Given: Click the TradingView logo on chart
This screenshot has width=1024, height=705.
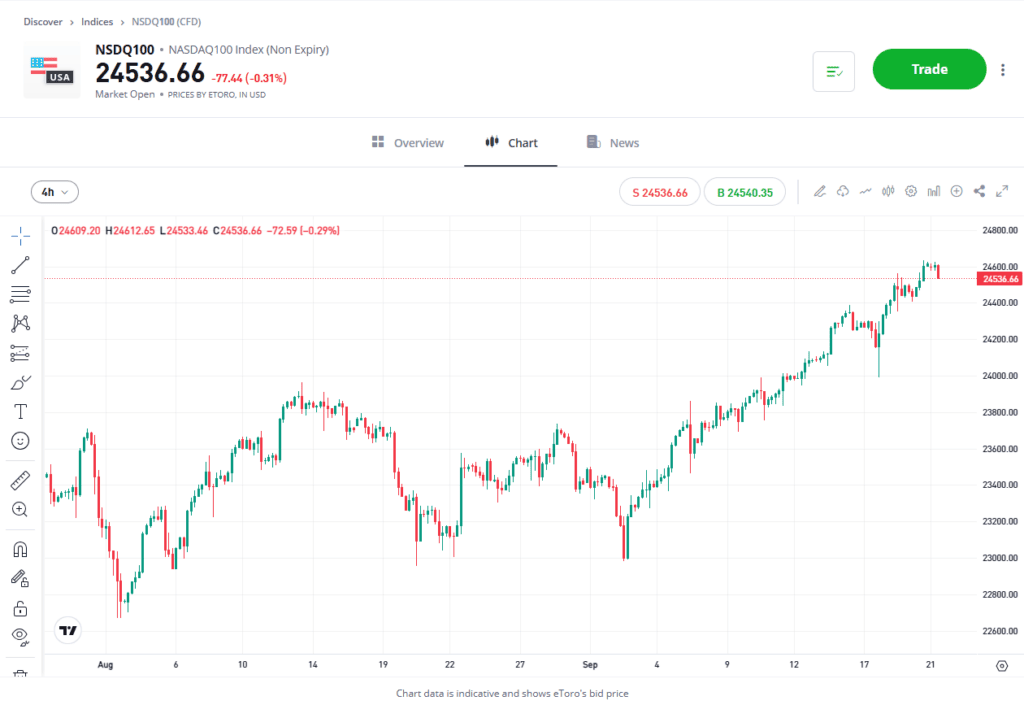Looking at the screenshot, I should 68,631.
